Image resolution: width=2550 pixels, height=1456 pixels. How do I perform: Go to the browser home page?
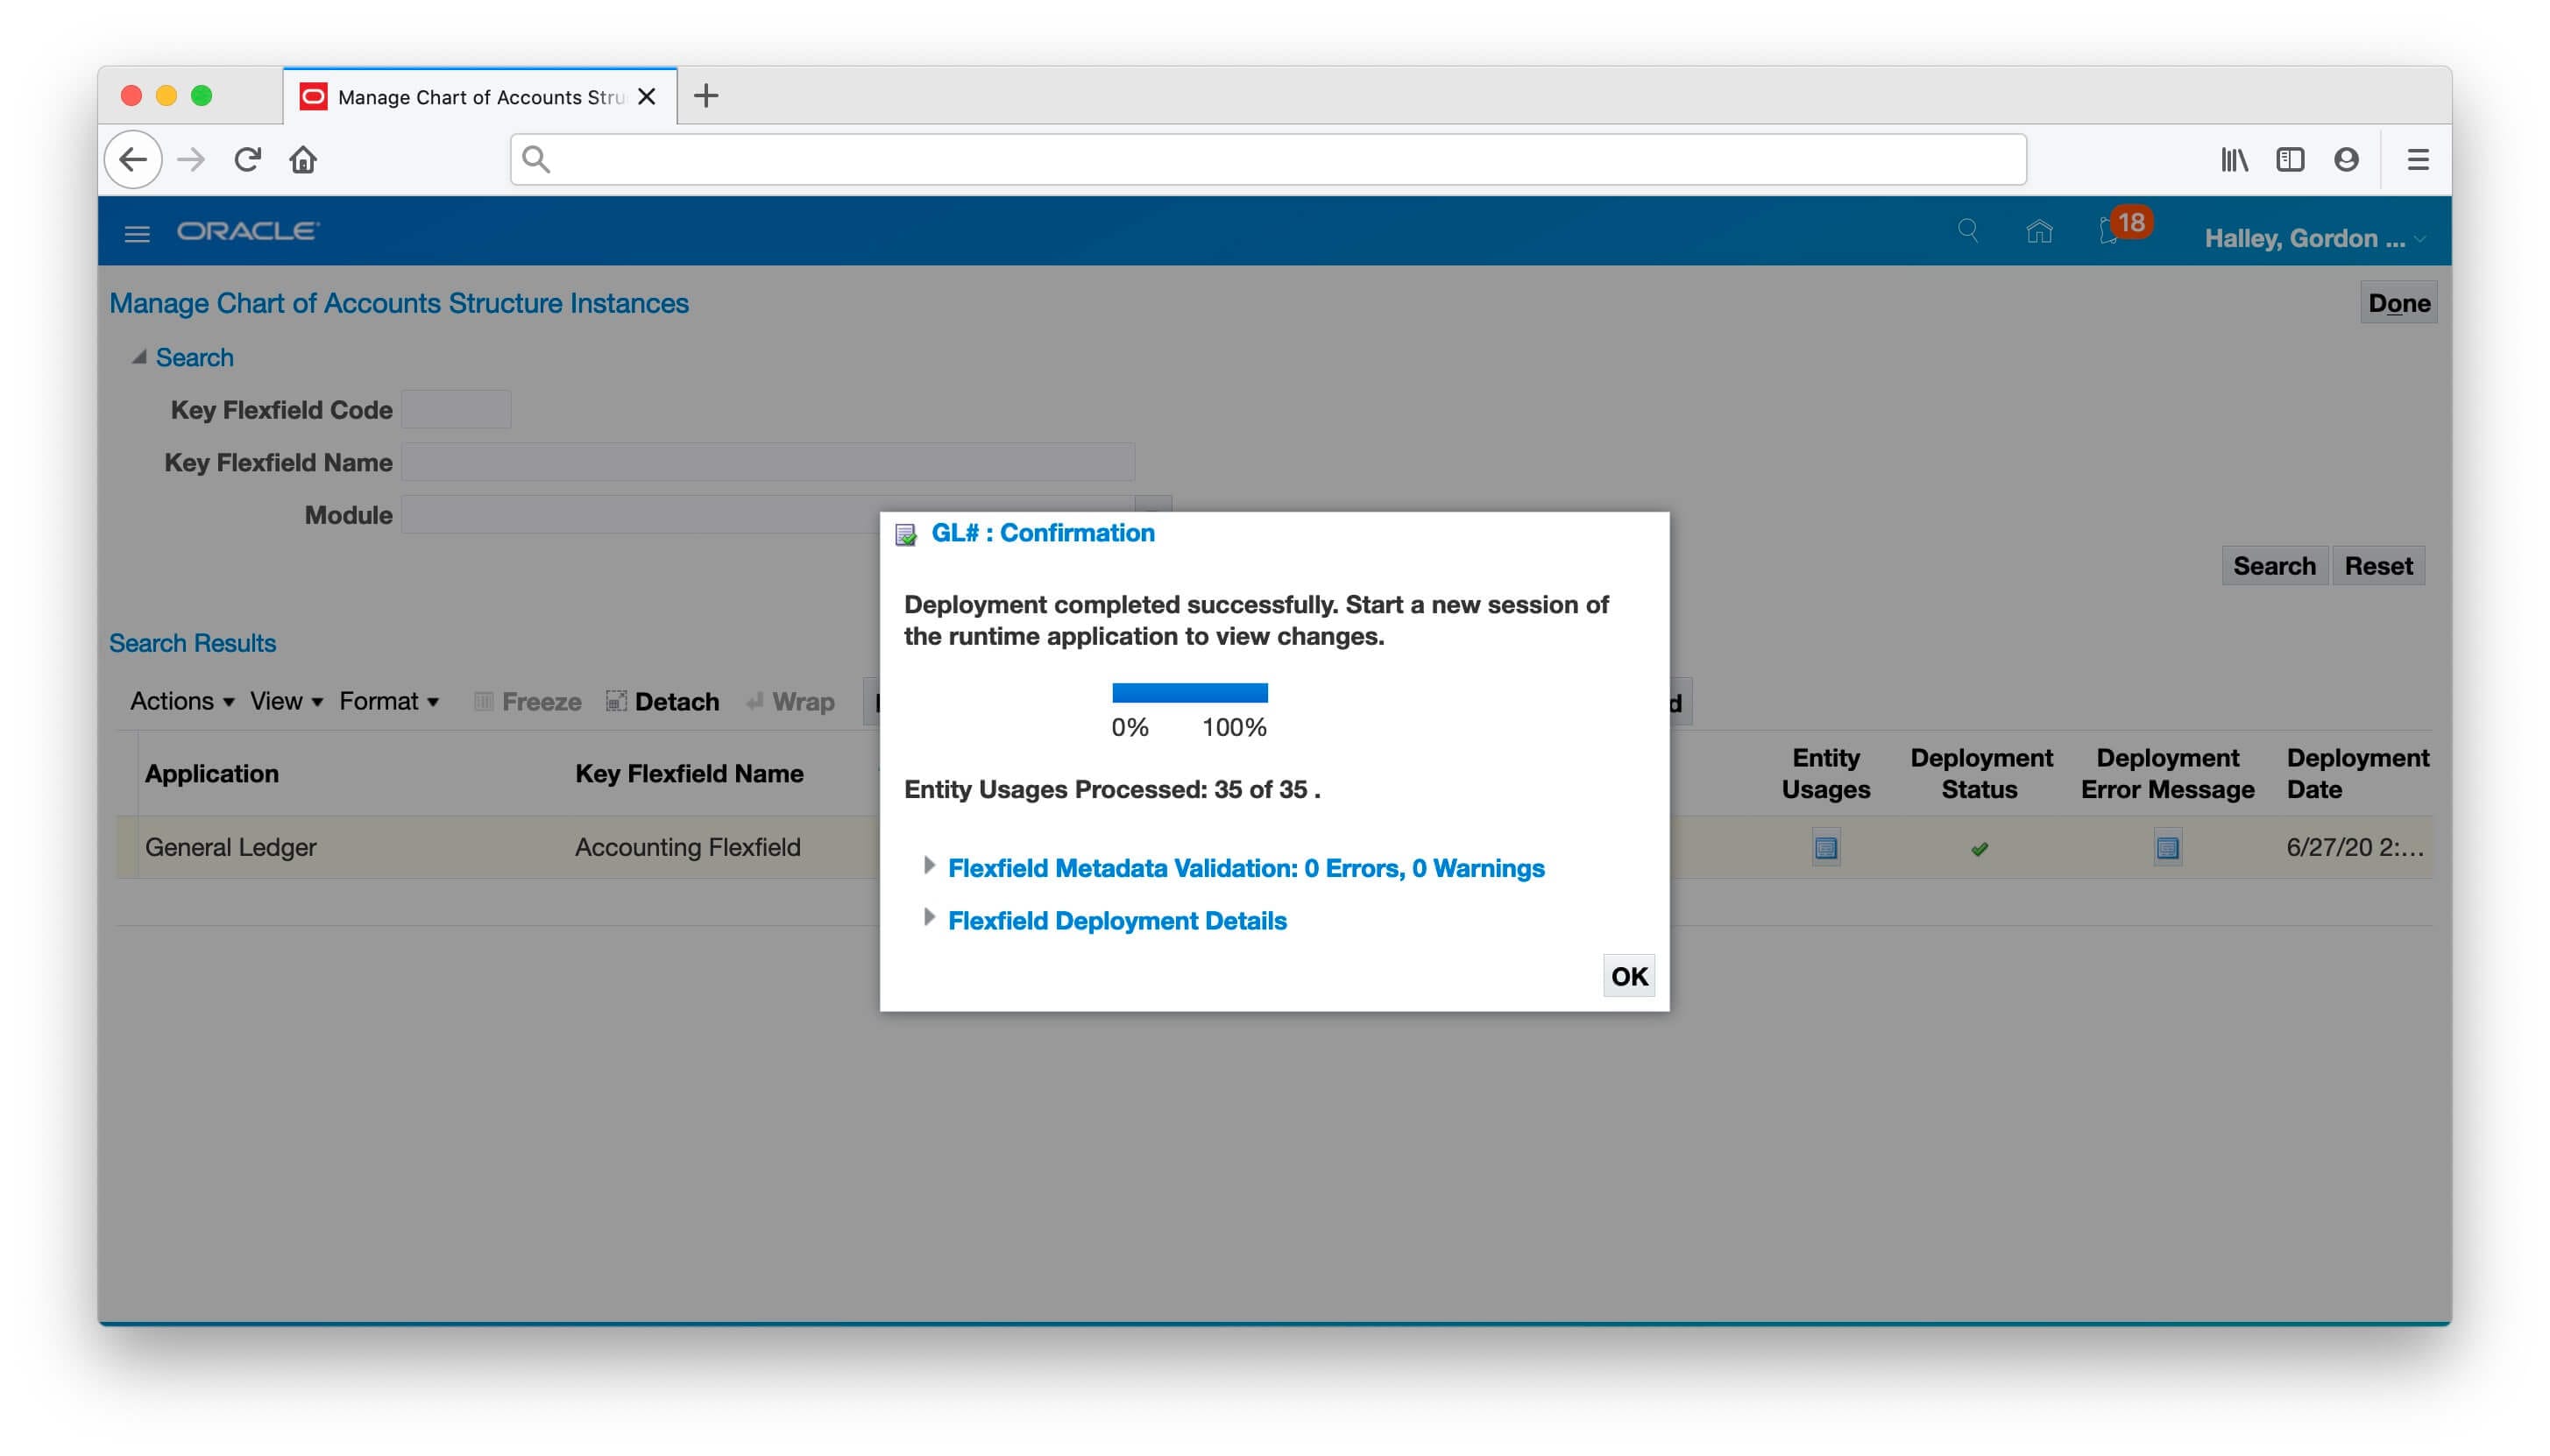click(x=303, y=160)
